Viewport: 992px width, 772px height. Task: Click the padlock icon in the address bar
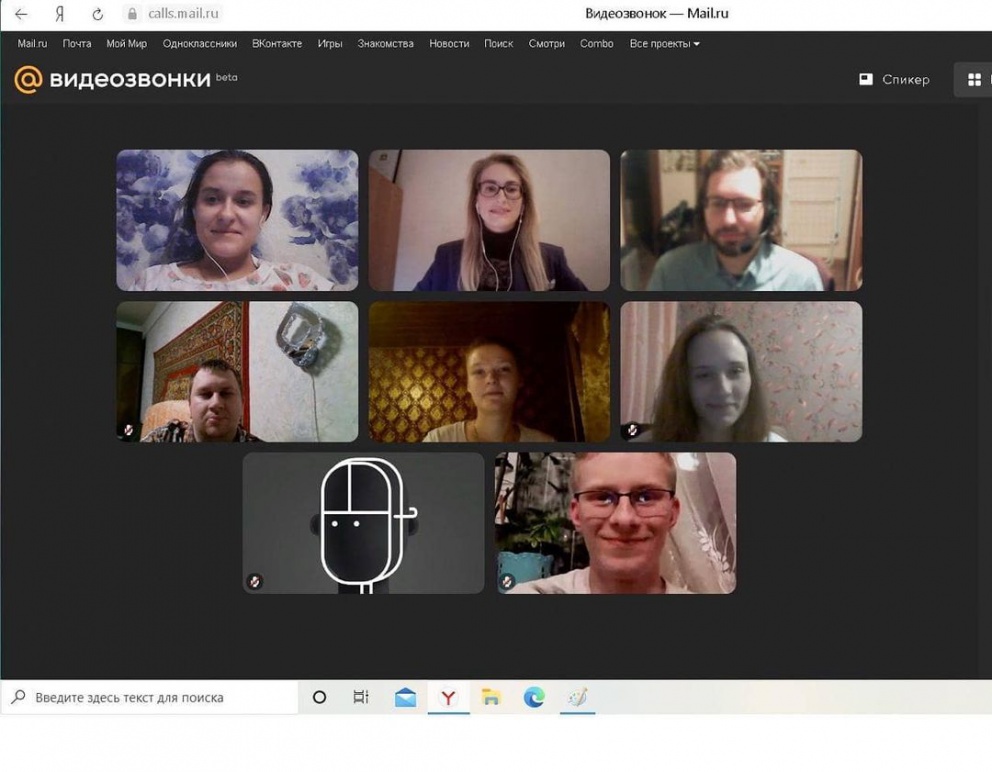(131, 14)
